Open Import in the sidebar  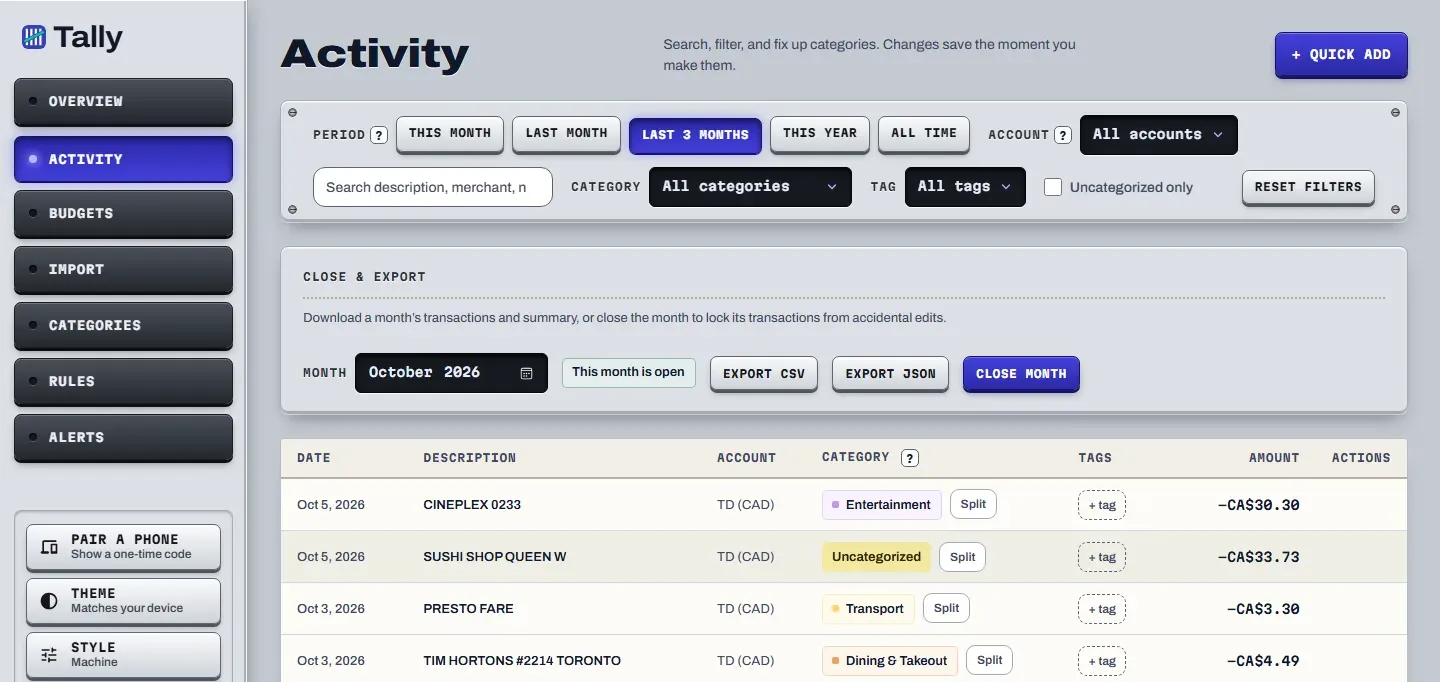point(123,270)
